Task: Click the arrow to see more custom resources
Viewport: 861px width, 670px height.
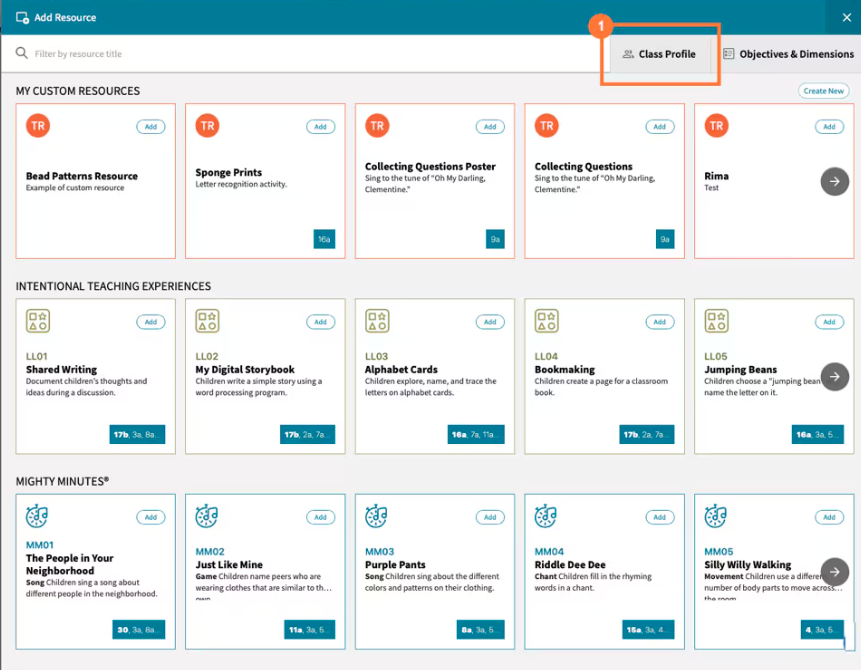Action: point(834,181)
